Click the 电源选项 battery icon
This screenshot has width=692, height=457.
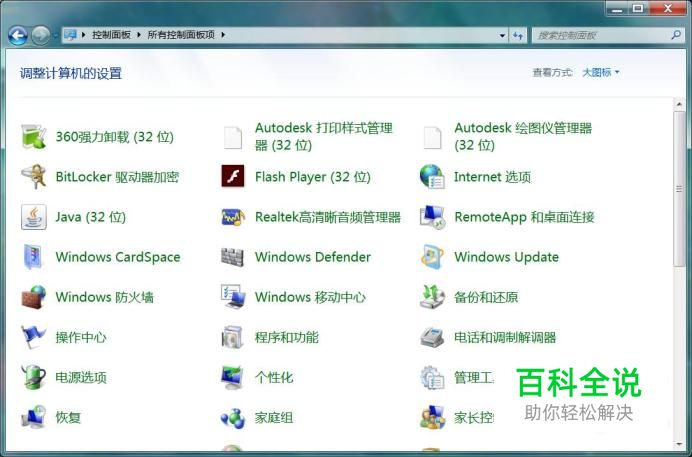click(34, 377)
